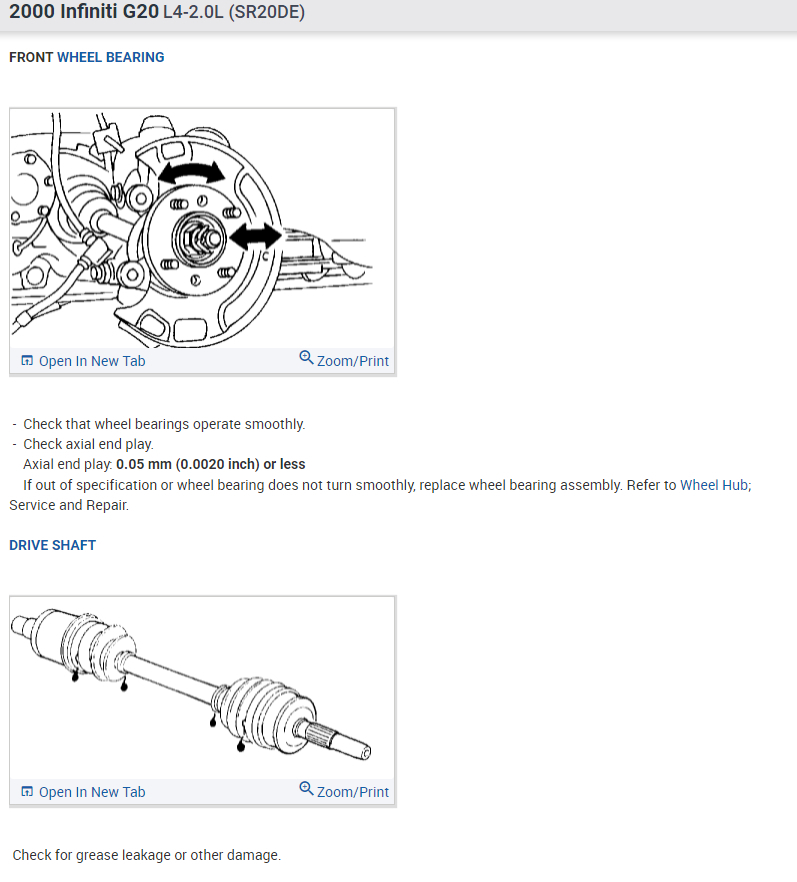The width and height of the screenshot is (797, 882).
Task: Open wheel bearing image via Open In New Tab text
Action: tap(92, 361)
